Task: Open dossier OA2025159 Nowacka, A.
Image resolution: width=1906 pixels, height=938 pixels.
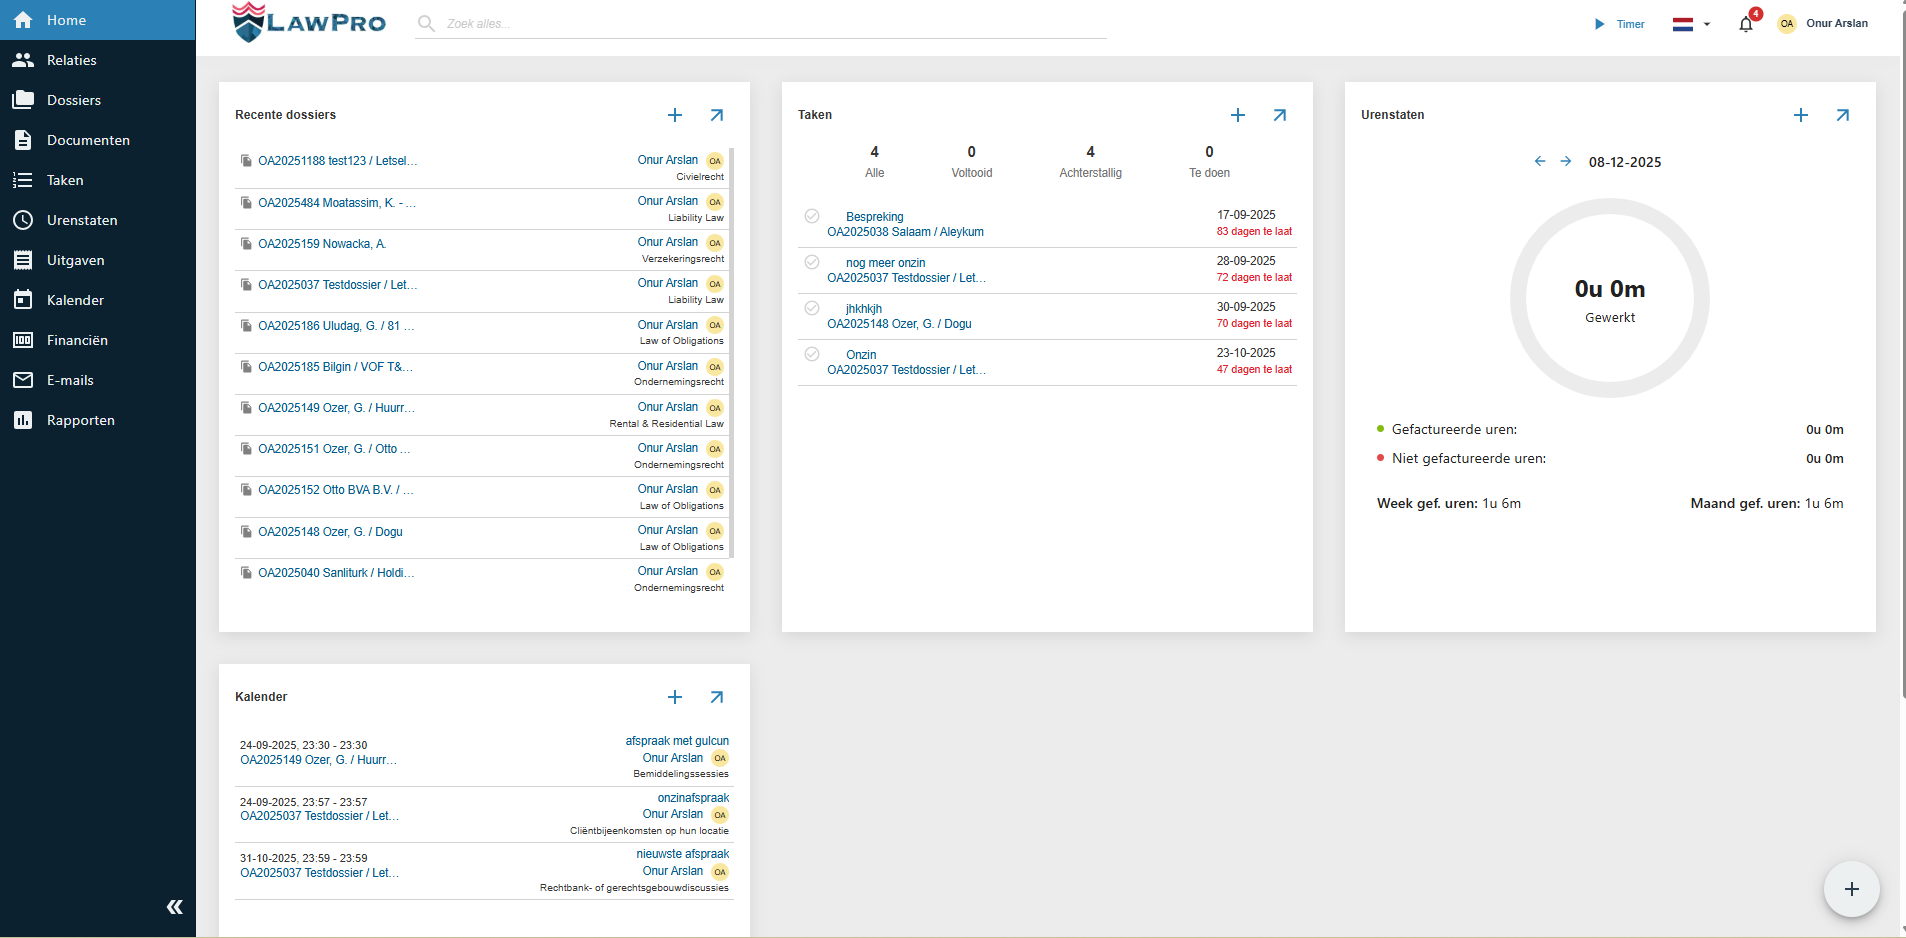Action: tap(322, 244)
